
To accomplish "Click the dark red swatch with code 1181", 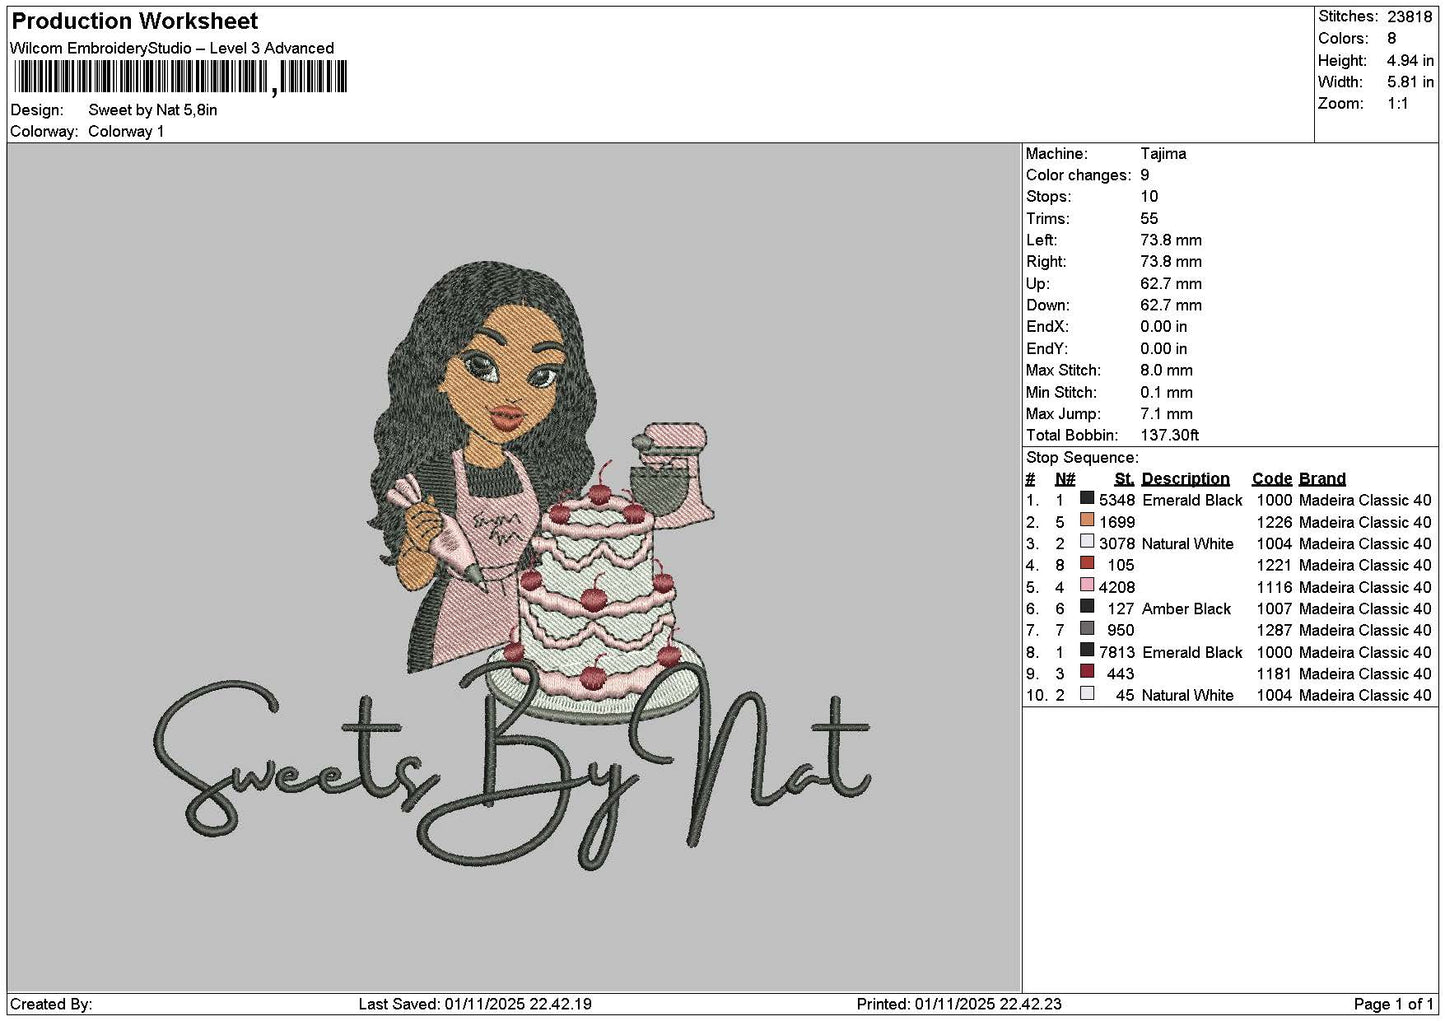I will pyautogui.click(x=1087, y=673).
